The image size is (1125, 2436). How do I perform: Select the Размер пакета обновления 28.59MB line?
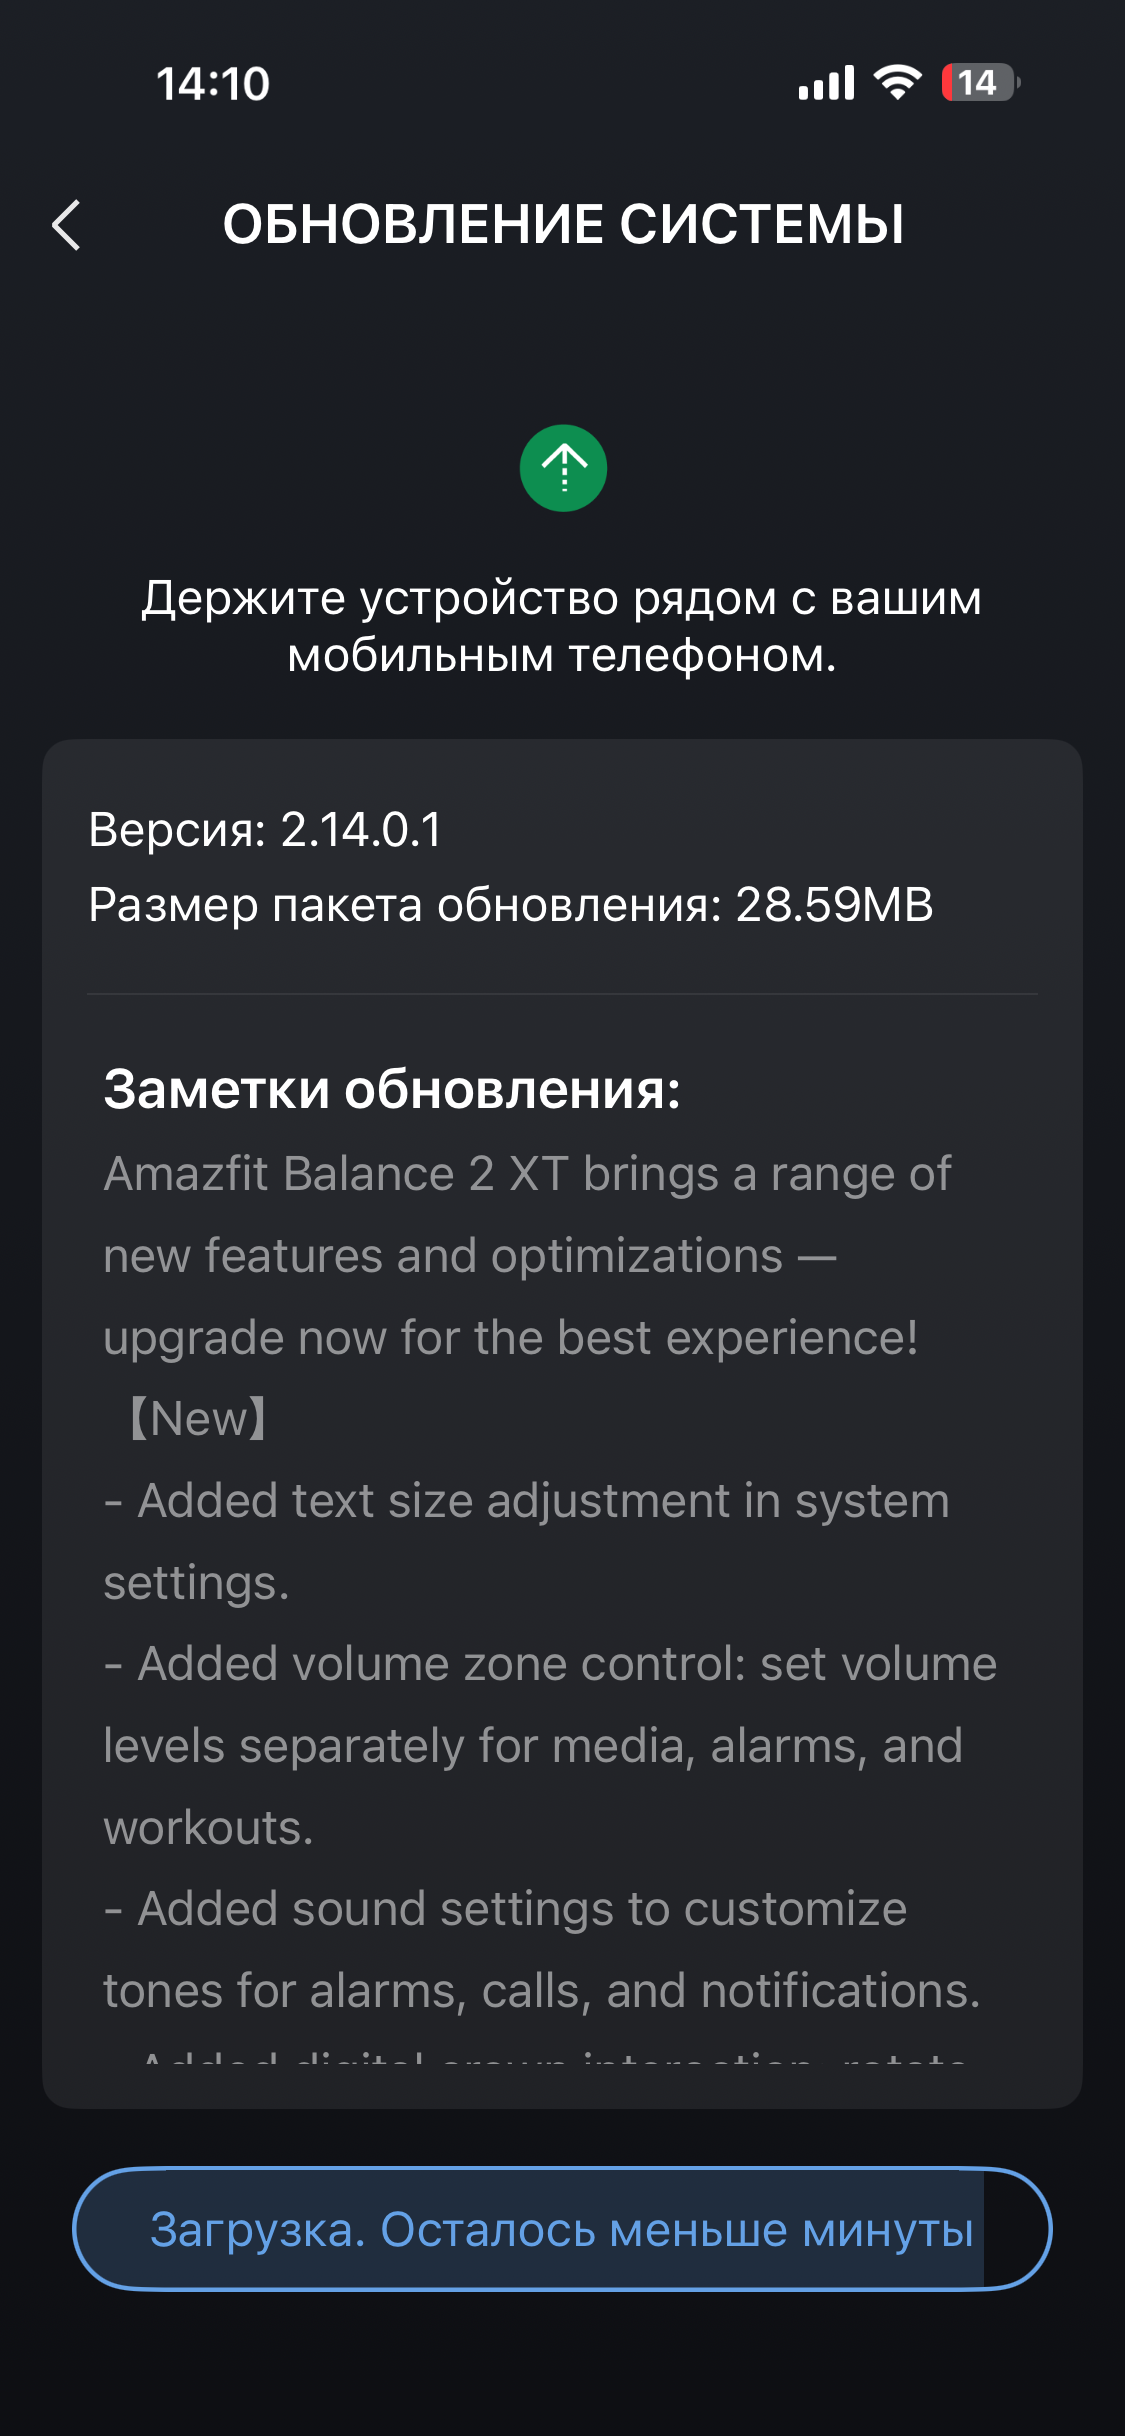[x=510, y=905]
